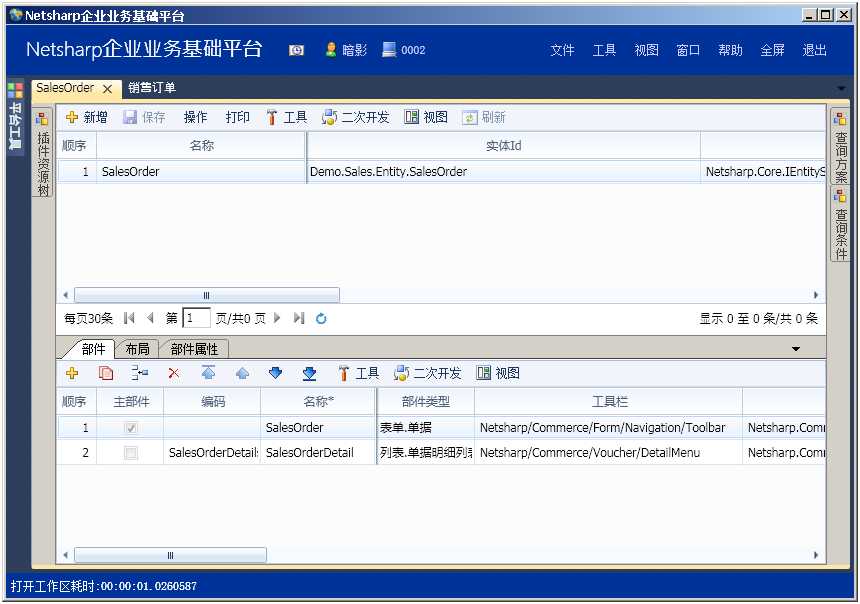Toggle the camera icon next to platform title
Image resolution: width=860 pixels, height=604 pixels.
296,48
